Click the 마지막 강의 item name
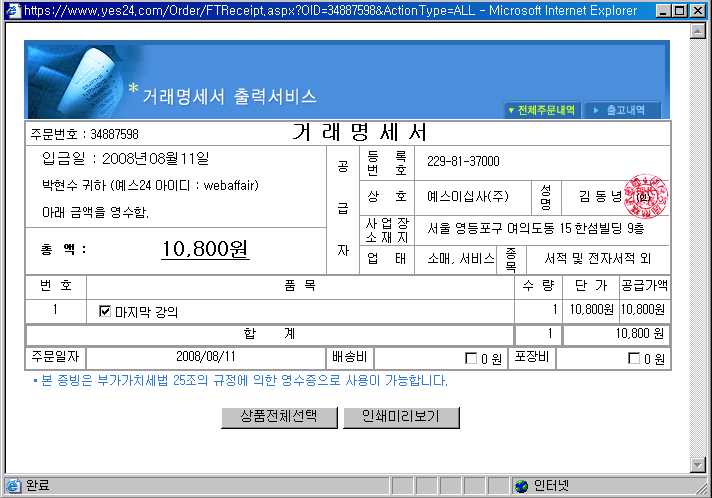 tap(146, 312)
